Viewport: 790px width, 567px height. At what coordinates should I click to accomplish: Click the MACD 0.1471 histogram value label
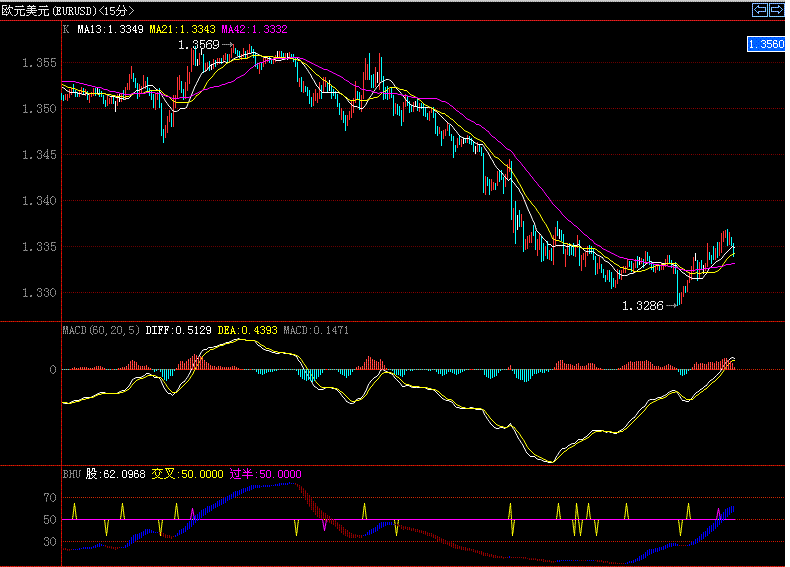click(x=309, y=329)
